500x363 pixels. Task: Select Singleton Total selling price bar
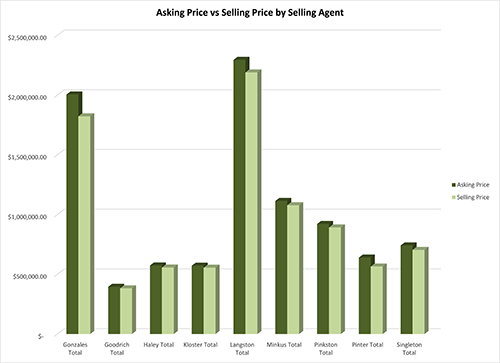click(x=419, y=292)
